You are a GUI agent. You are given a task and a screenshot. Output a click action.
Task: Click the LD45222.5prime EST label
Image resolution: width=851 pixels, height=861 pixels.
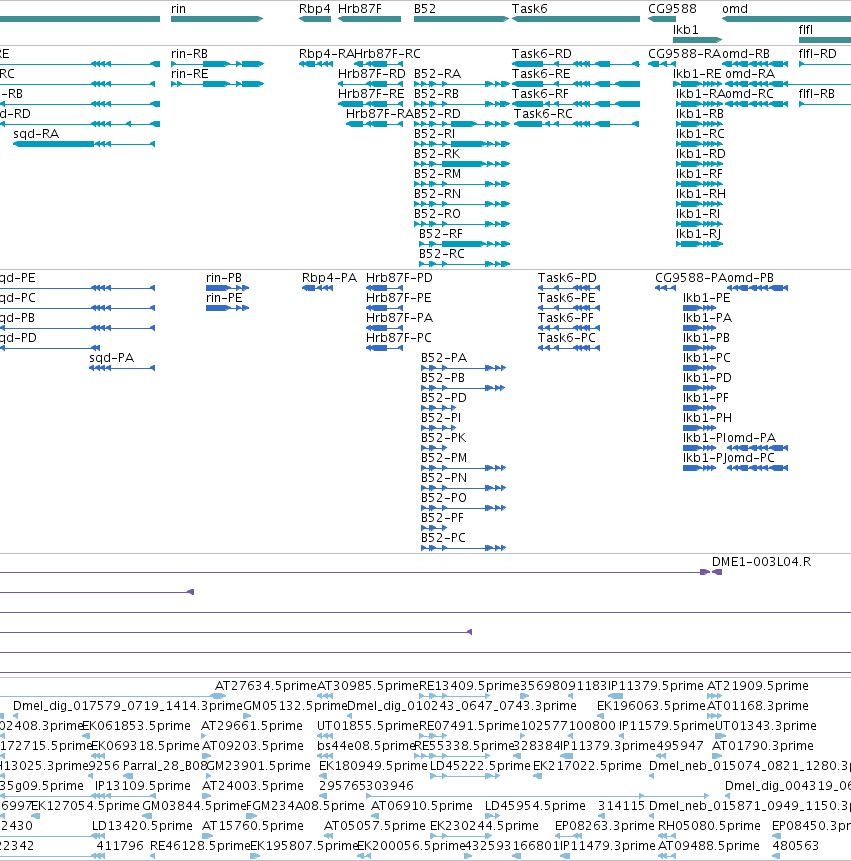[480, 765]
